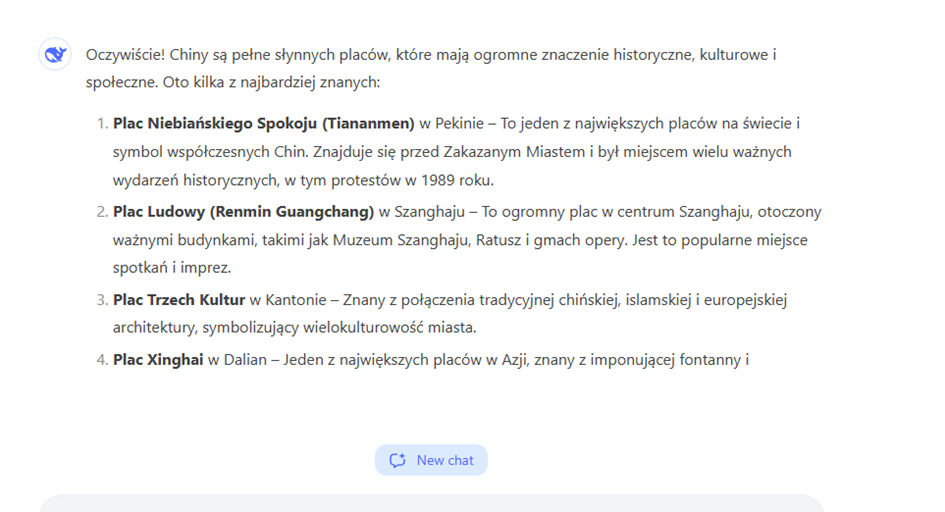Click list number 2 marker

pos(102,212)
